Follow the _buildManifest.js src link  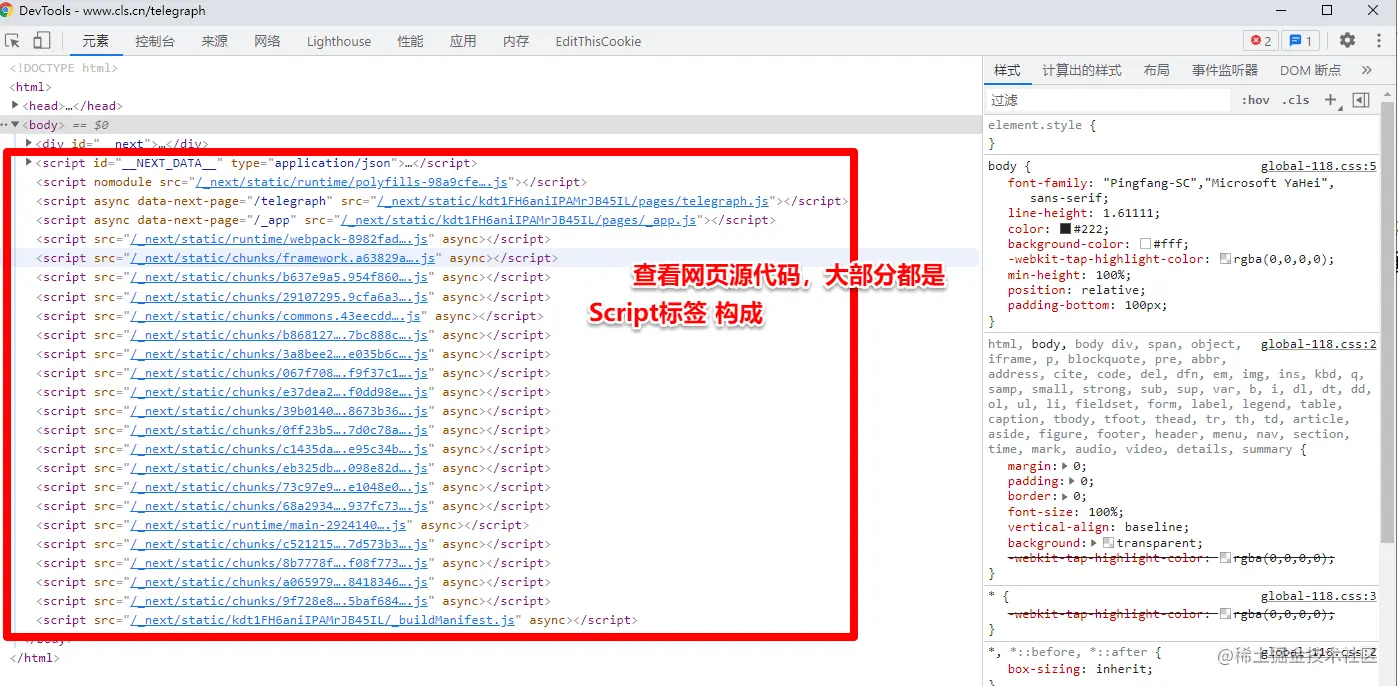[323, 620]
